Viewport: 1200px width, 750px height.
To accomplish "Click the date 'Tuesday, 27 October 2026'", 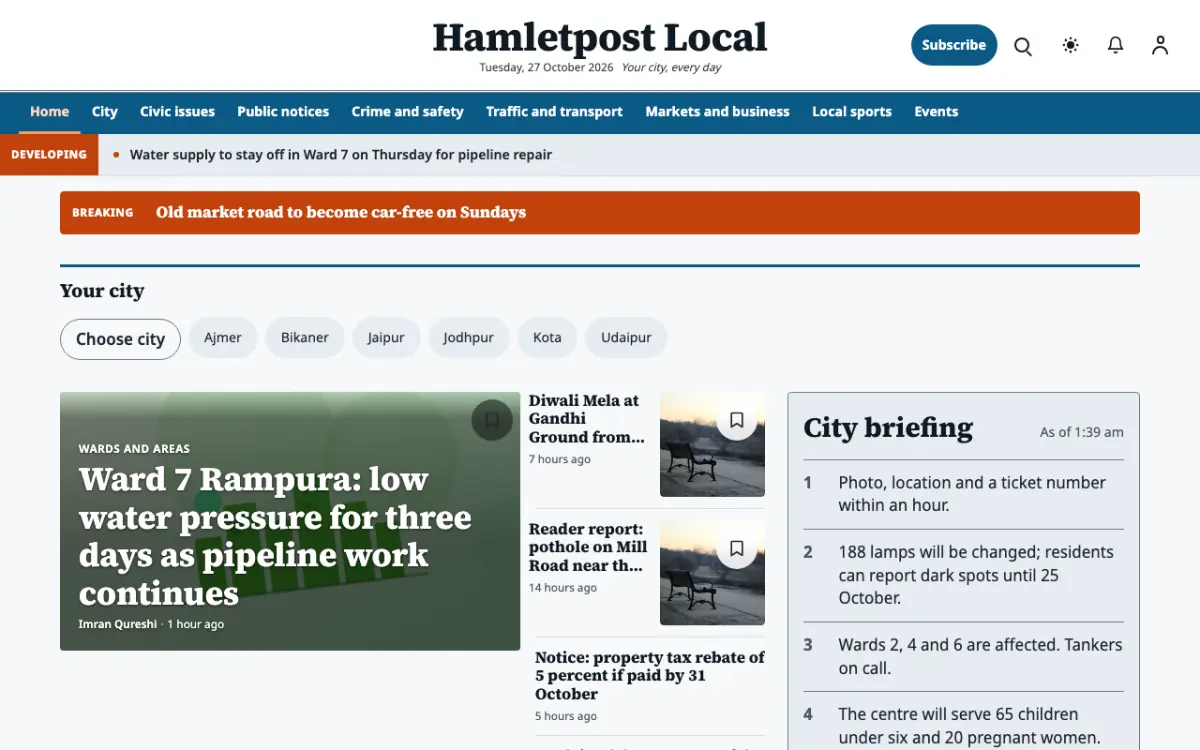I will coord(546,68).
